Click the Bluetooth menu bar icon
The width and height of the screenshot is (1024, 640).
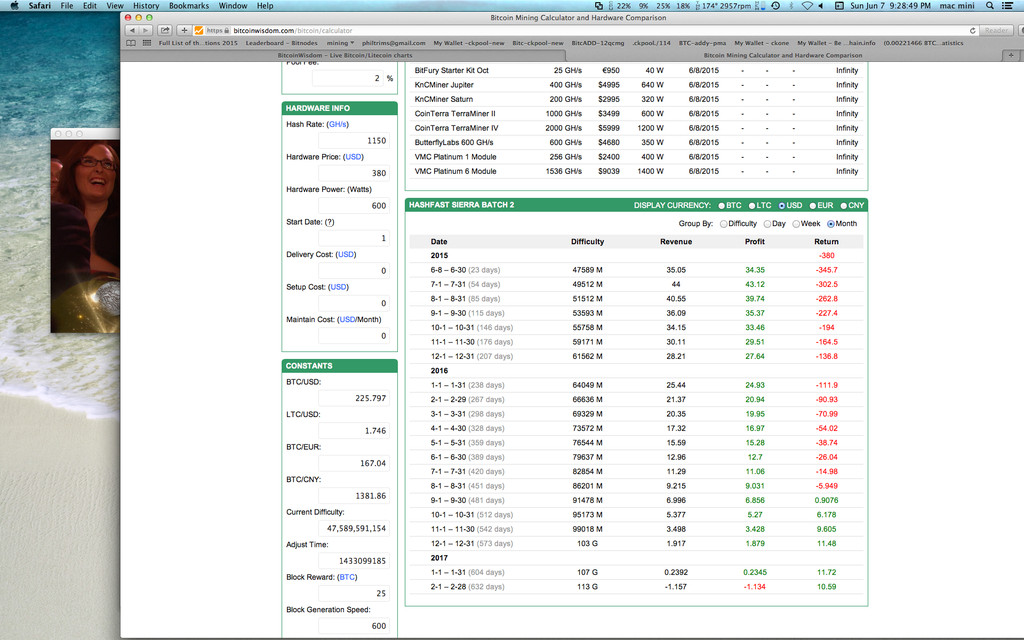point(791,5)
